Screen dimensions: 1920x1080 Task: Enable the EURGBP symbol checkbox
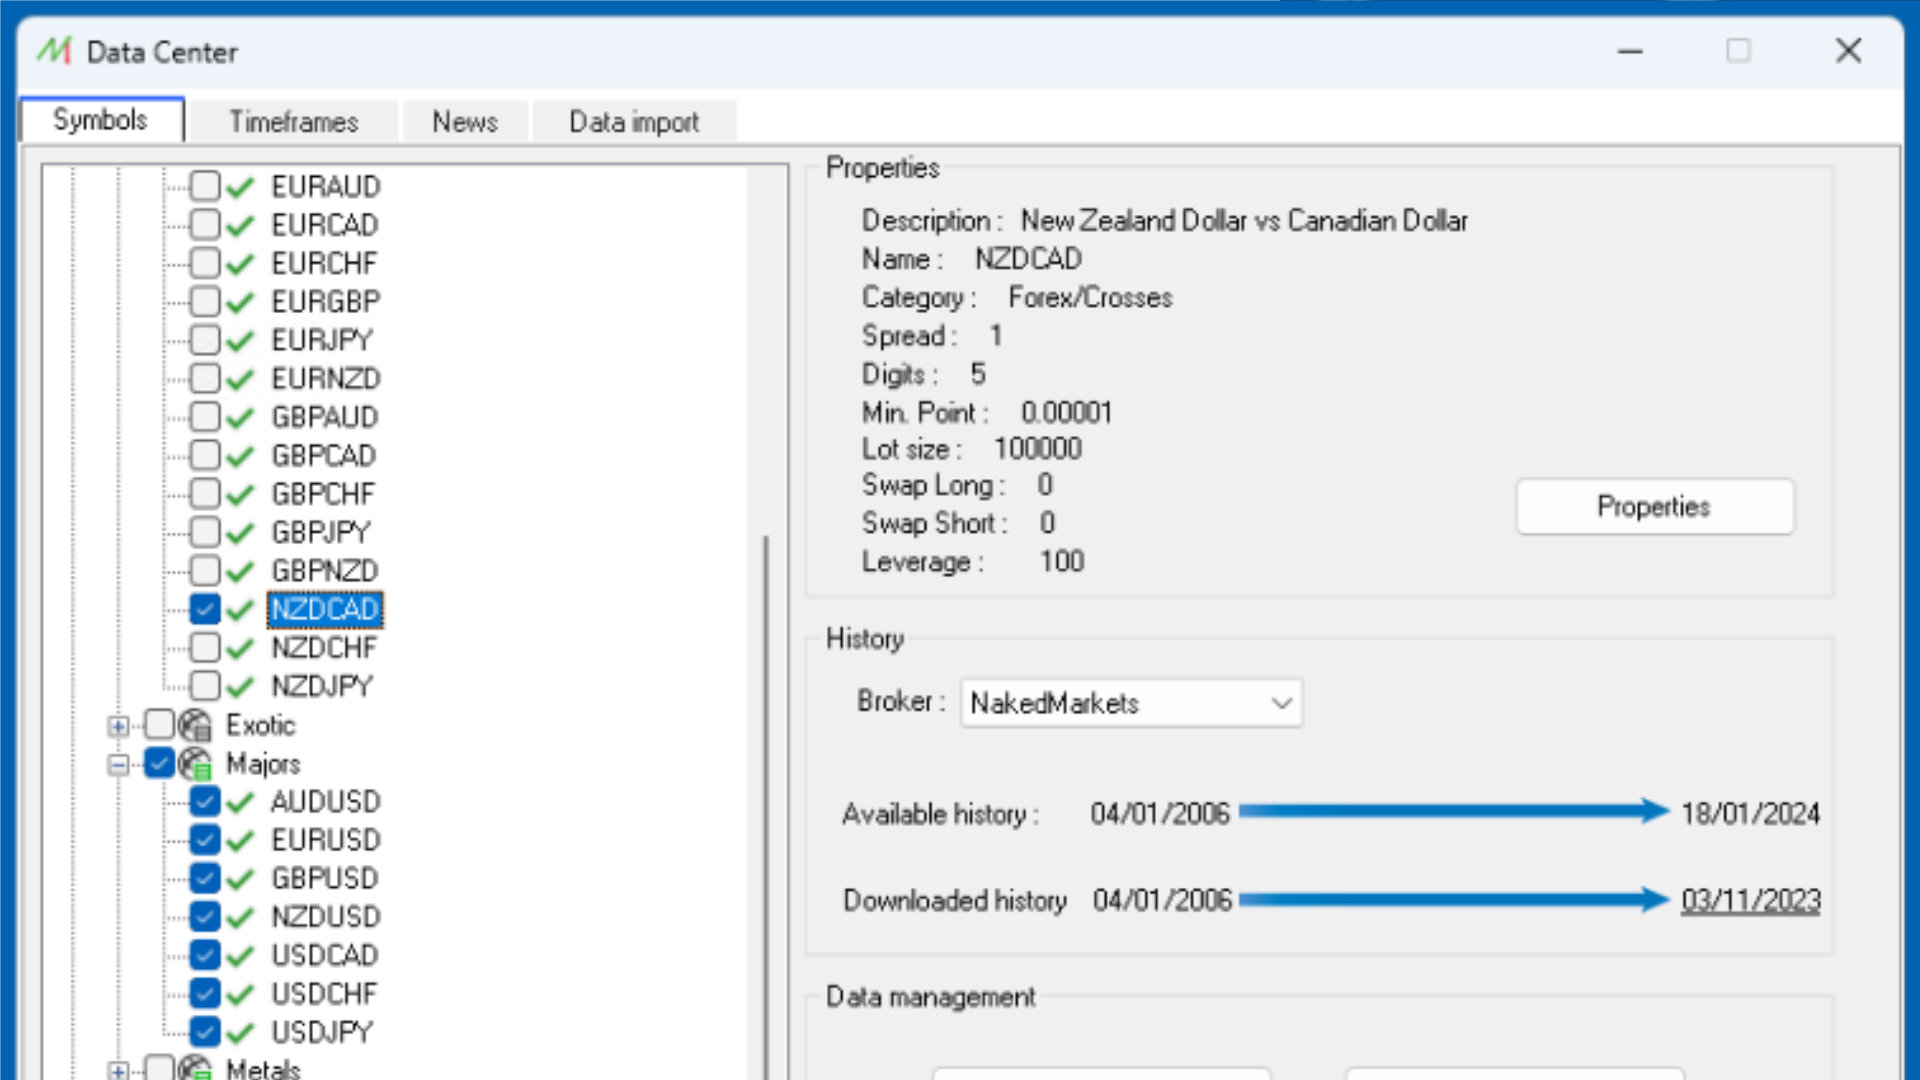[x=205, y=301]
